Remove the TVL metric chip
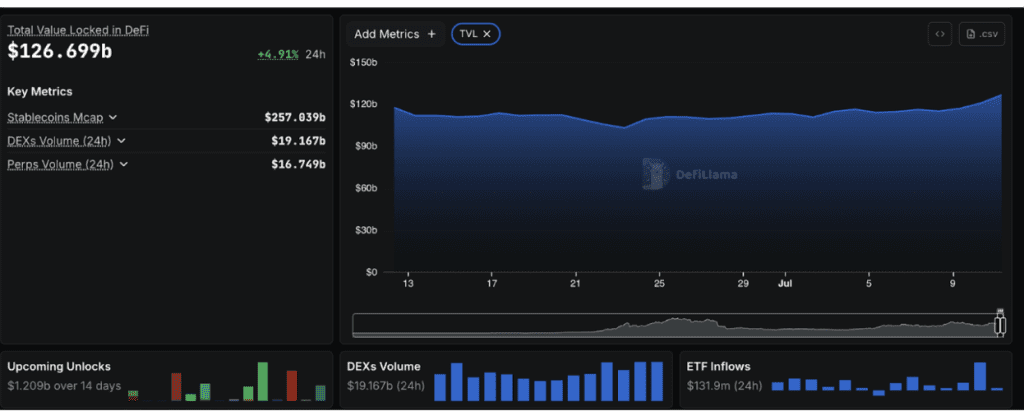1024x411 pixels. coord(487,34)
